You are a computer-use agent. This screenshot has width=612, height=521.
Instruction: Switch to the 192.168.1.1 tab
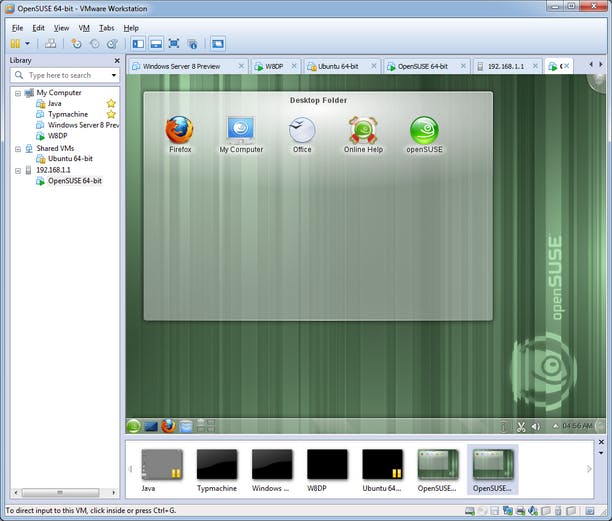pos(505,66)
